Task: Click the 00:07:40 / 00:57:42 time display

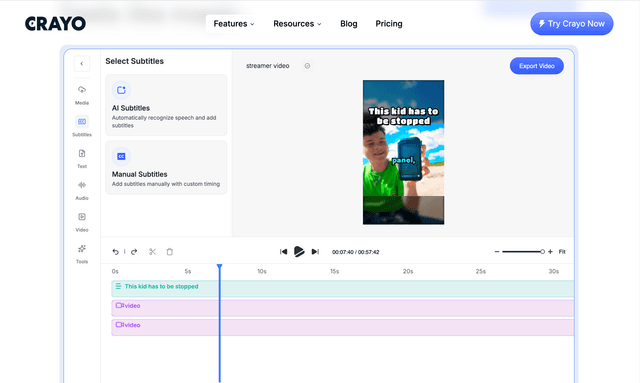Action: click(356, 252)
